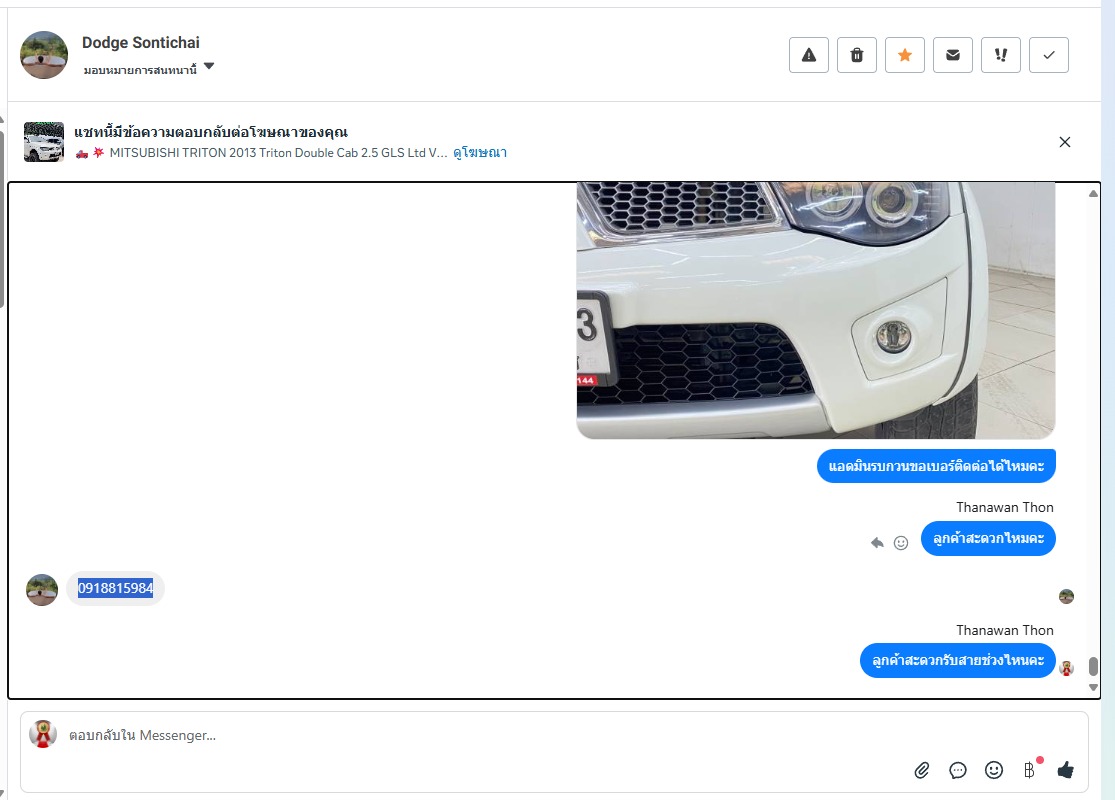Delete conversation using the trash icon
The width and height of the screenshot is (1115, 800).
(x=857, y=55)
